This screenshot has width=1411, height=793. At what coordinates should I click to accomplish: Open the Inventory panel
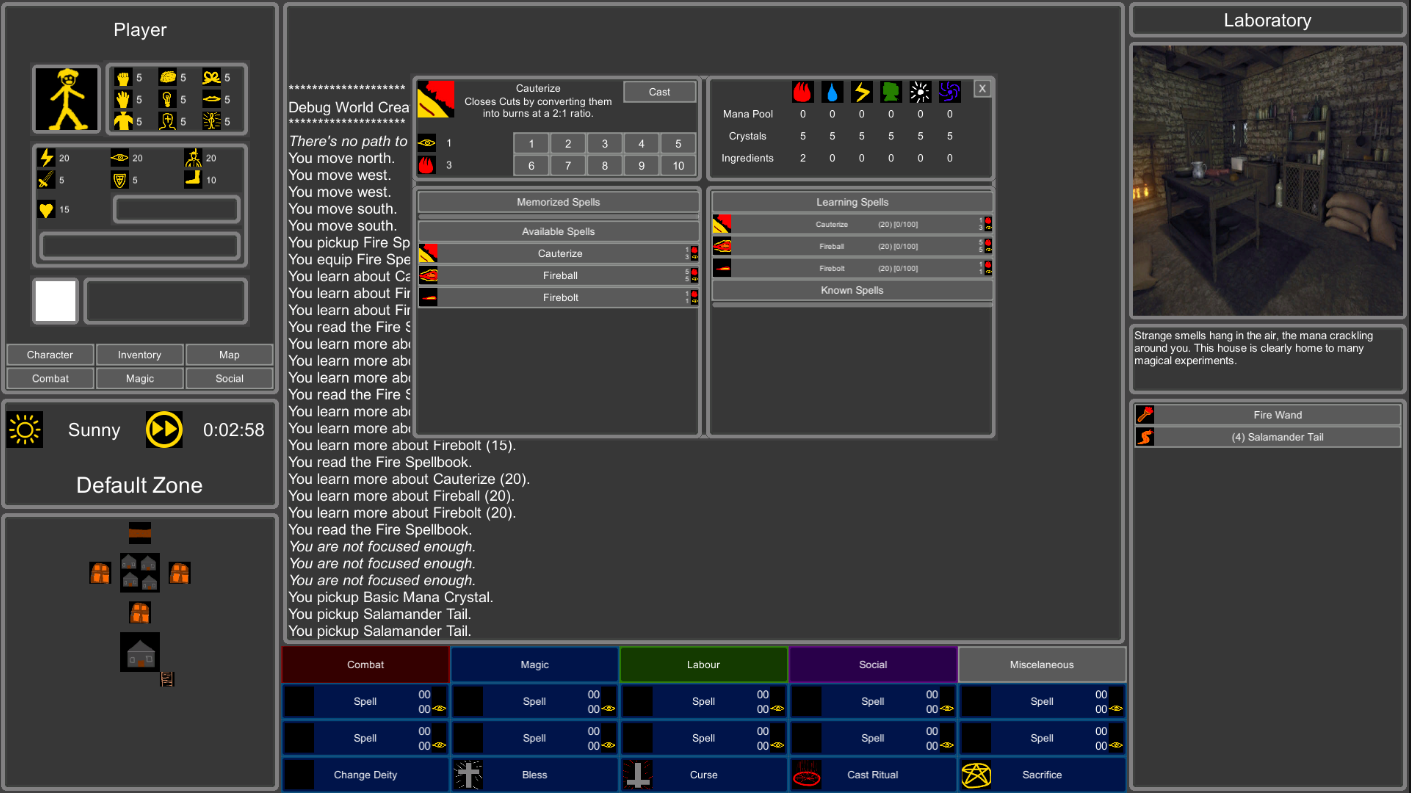(x=139, y=355)
